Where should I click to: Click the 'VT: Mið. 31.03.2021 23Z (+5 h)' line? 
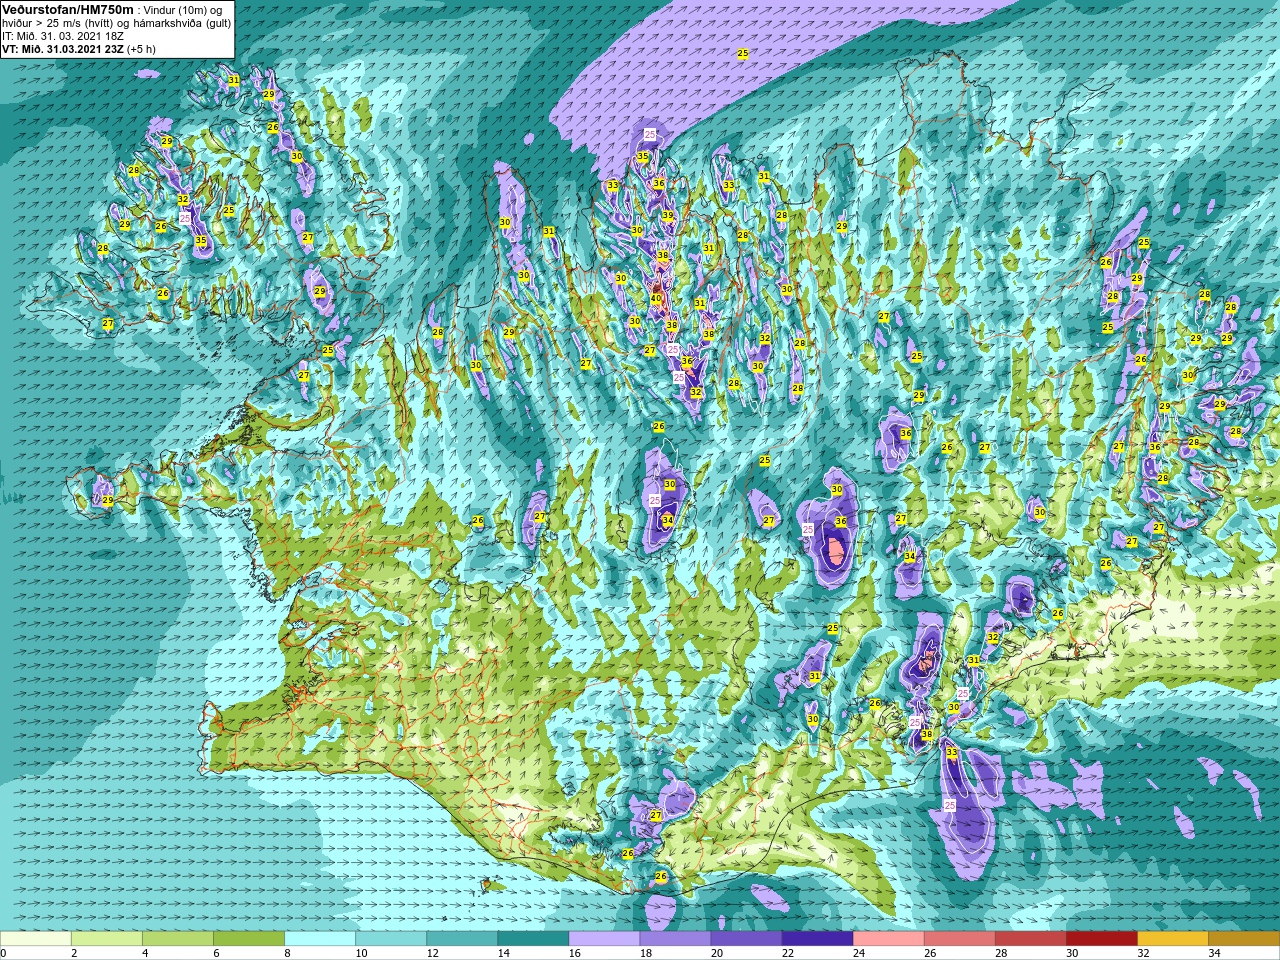click(x=78, y=49)
